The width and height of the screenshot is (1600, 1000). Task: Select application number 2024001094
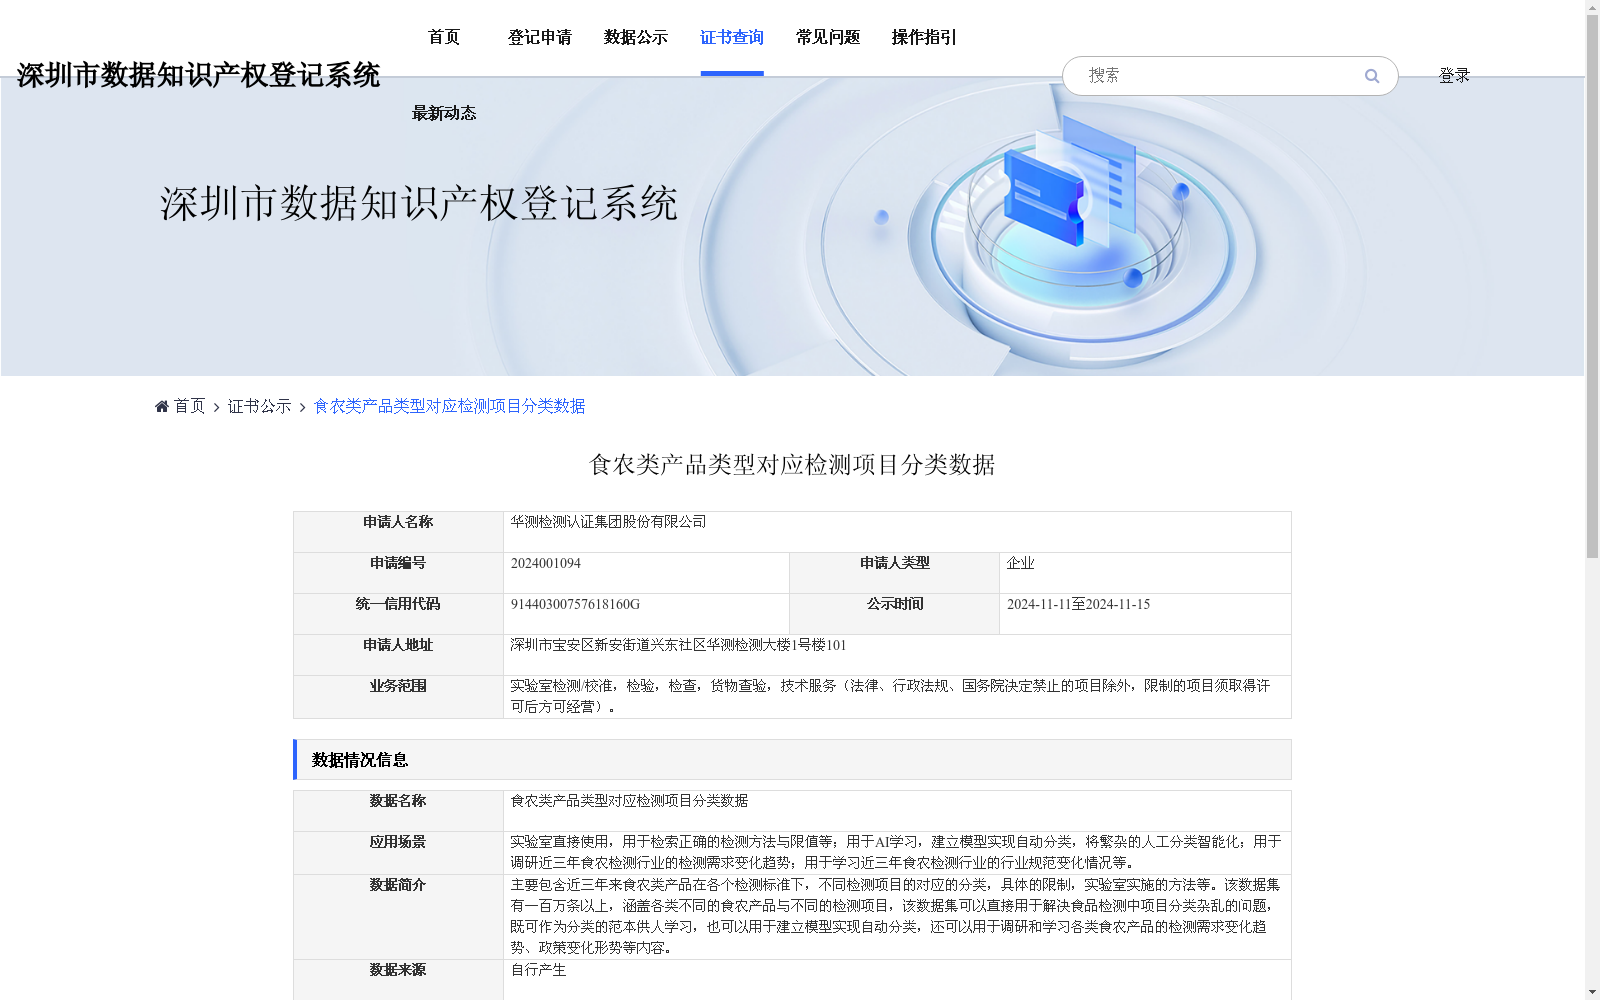pyautogui.click(x=545, y=563)
